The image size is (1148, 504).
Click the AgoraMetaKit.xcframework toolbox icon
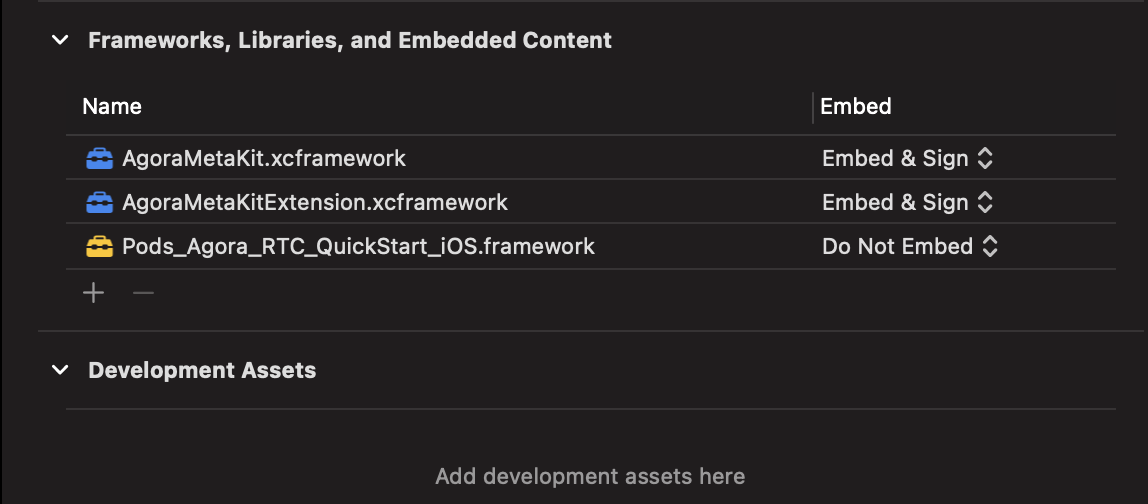(x=100, y=158)
